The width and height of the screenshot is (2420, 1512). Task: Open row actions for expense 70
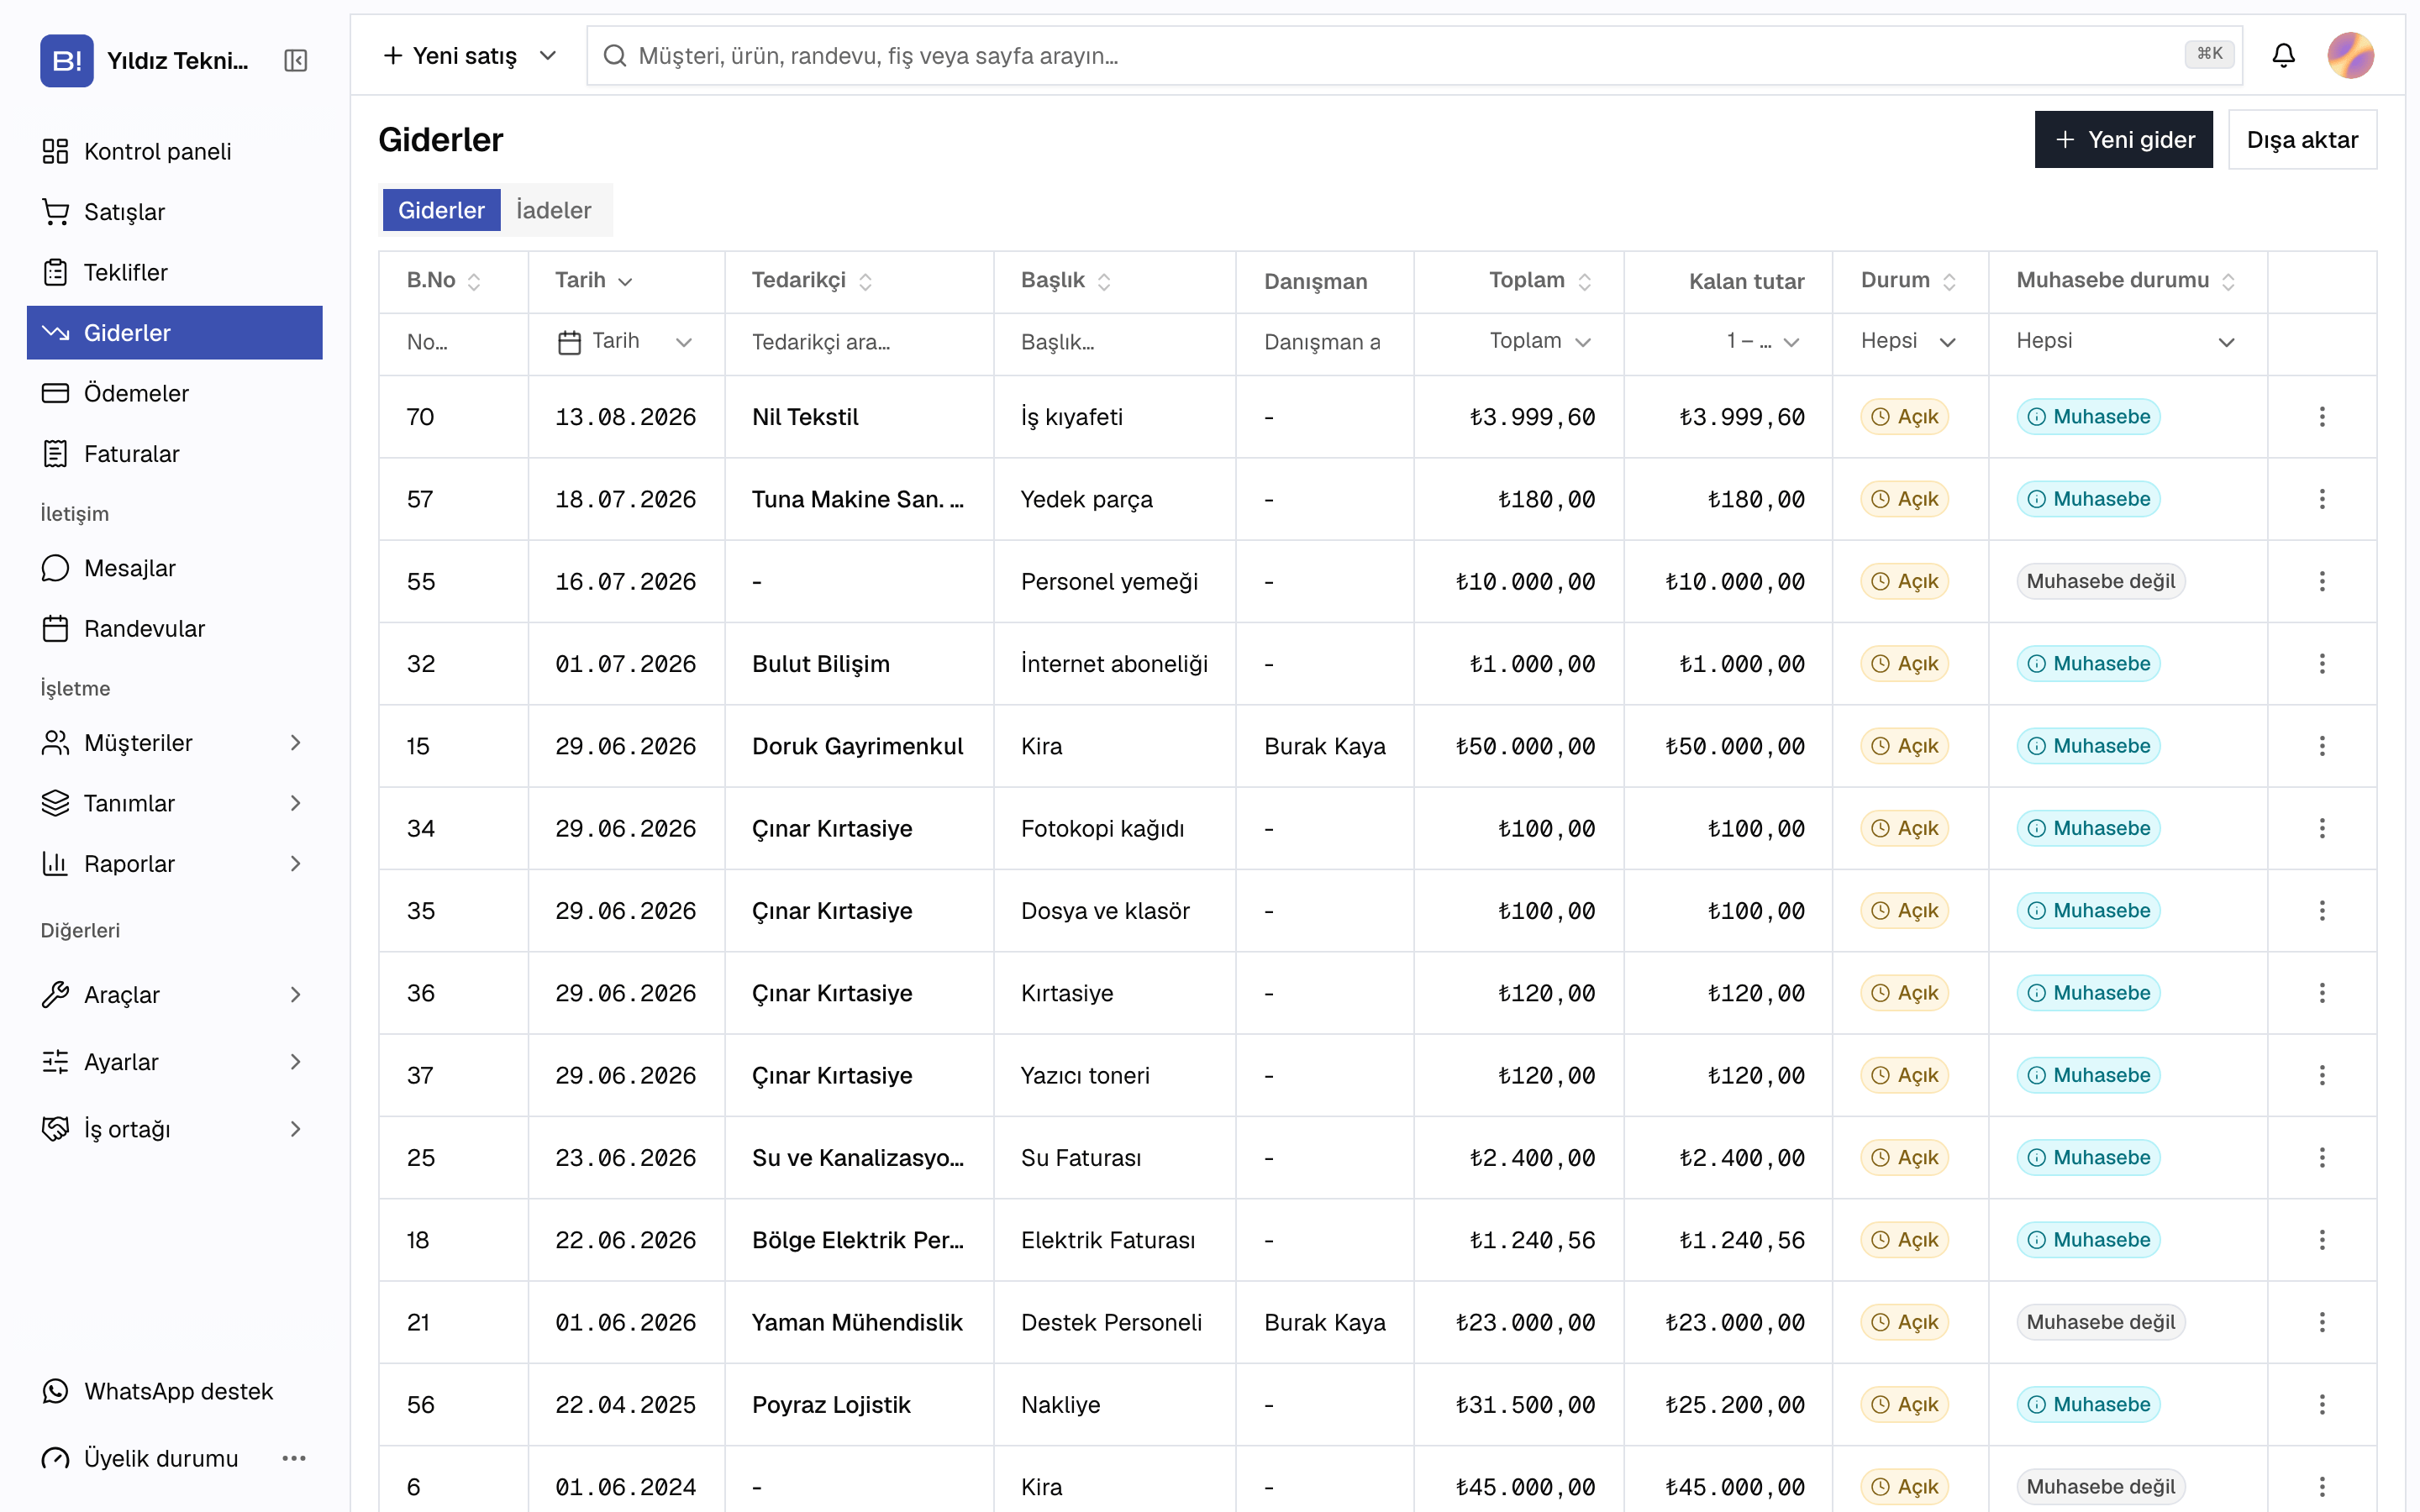tap(2322, 416)
